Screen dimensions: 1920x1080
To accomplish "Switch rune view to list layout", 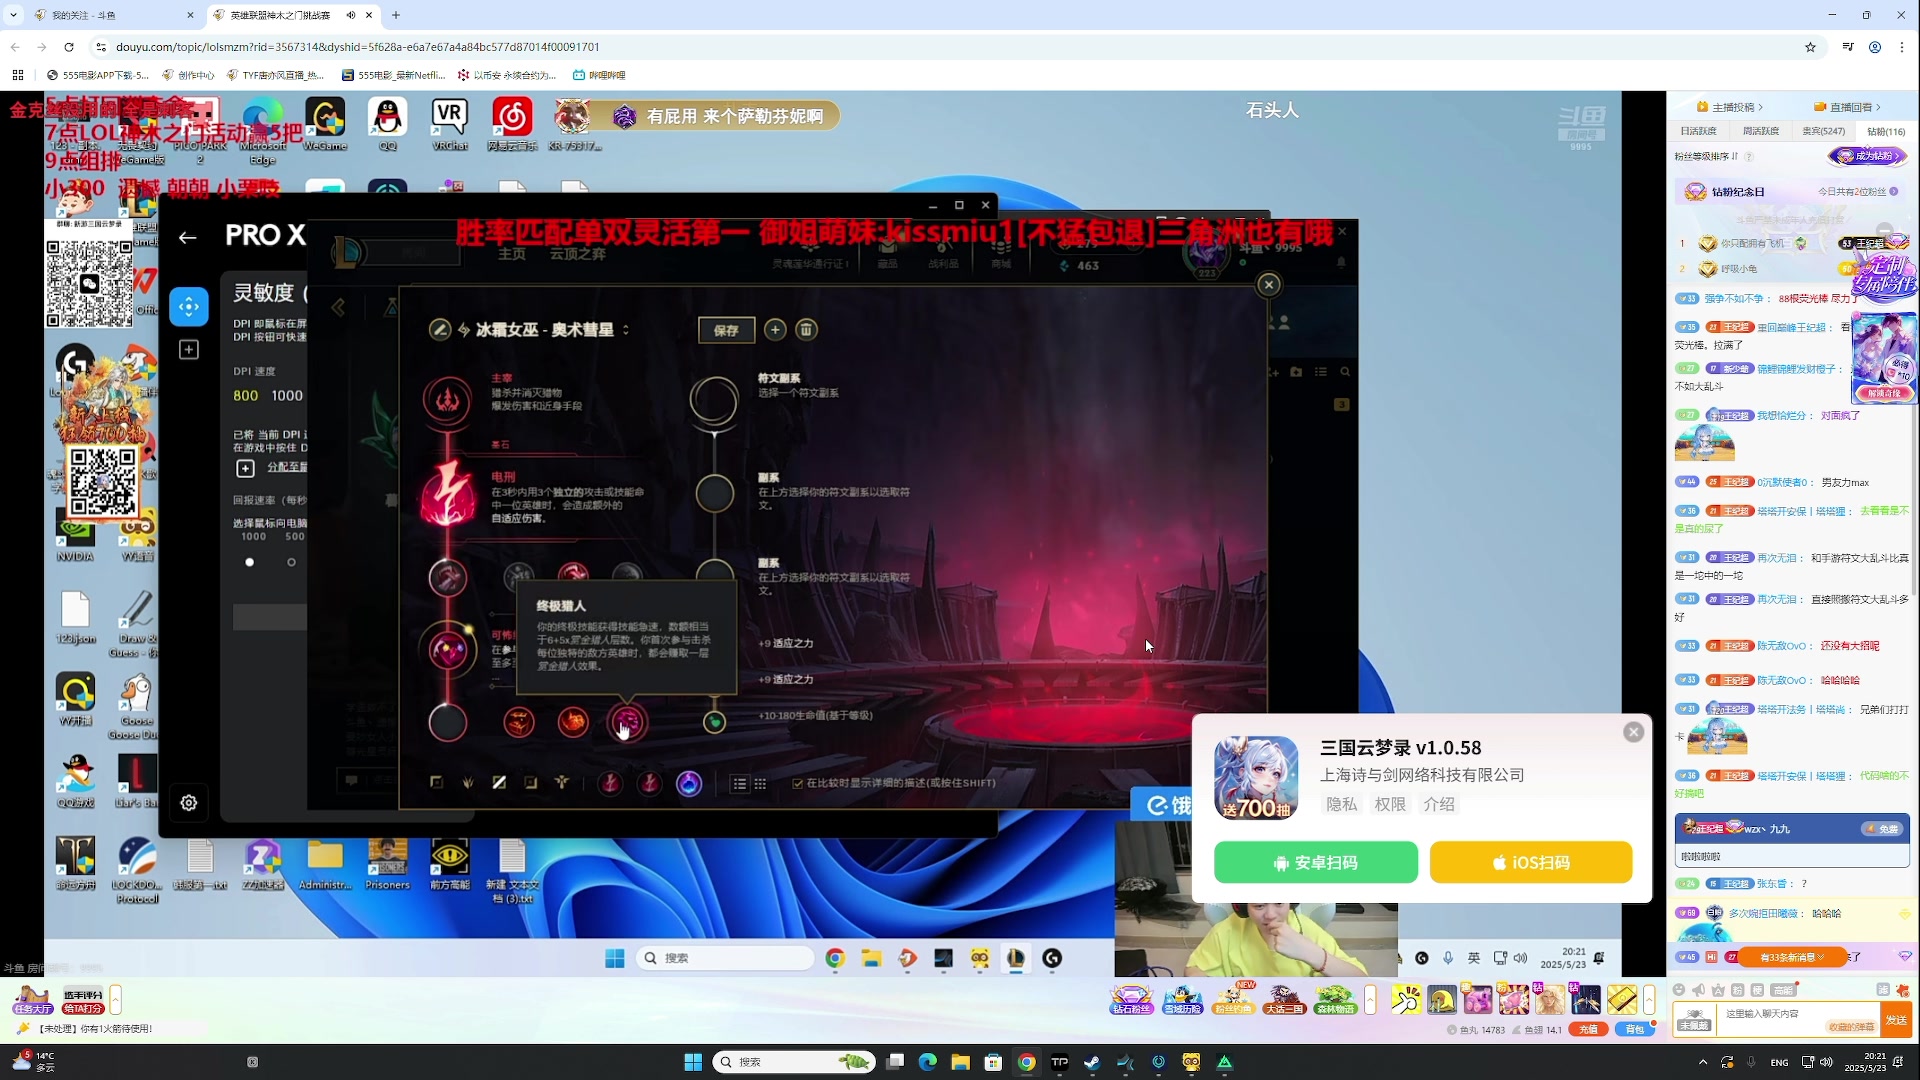I will (x=740, y=784).
